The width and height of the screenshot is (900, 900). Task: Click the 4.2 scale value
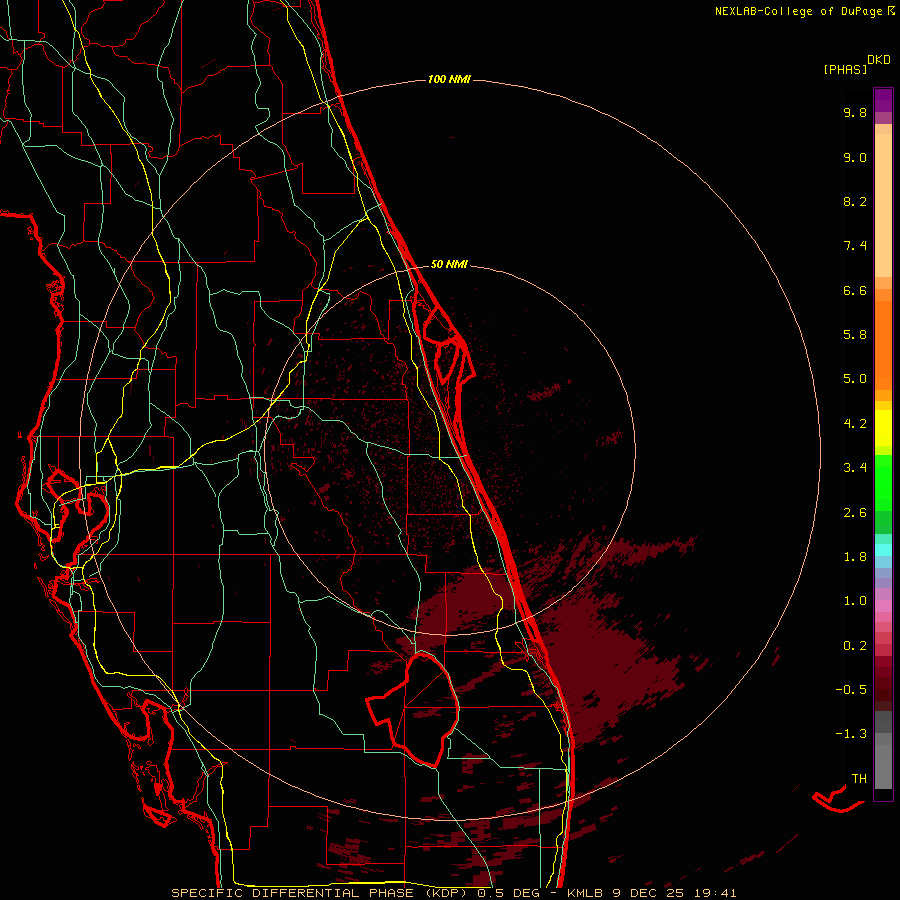855,424
